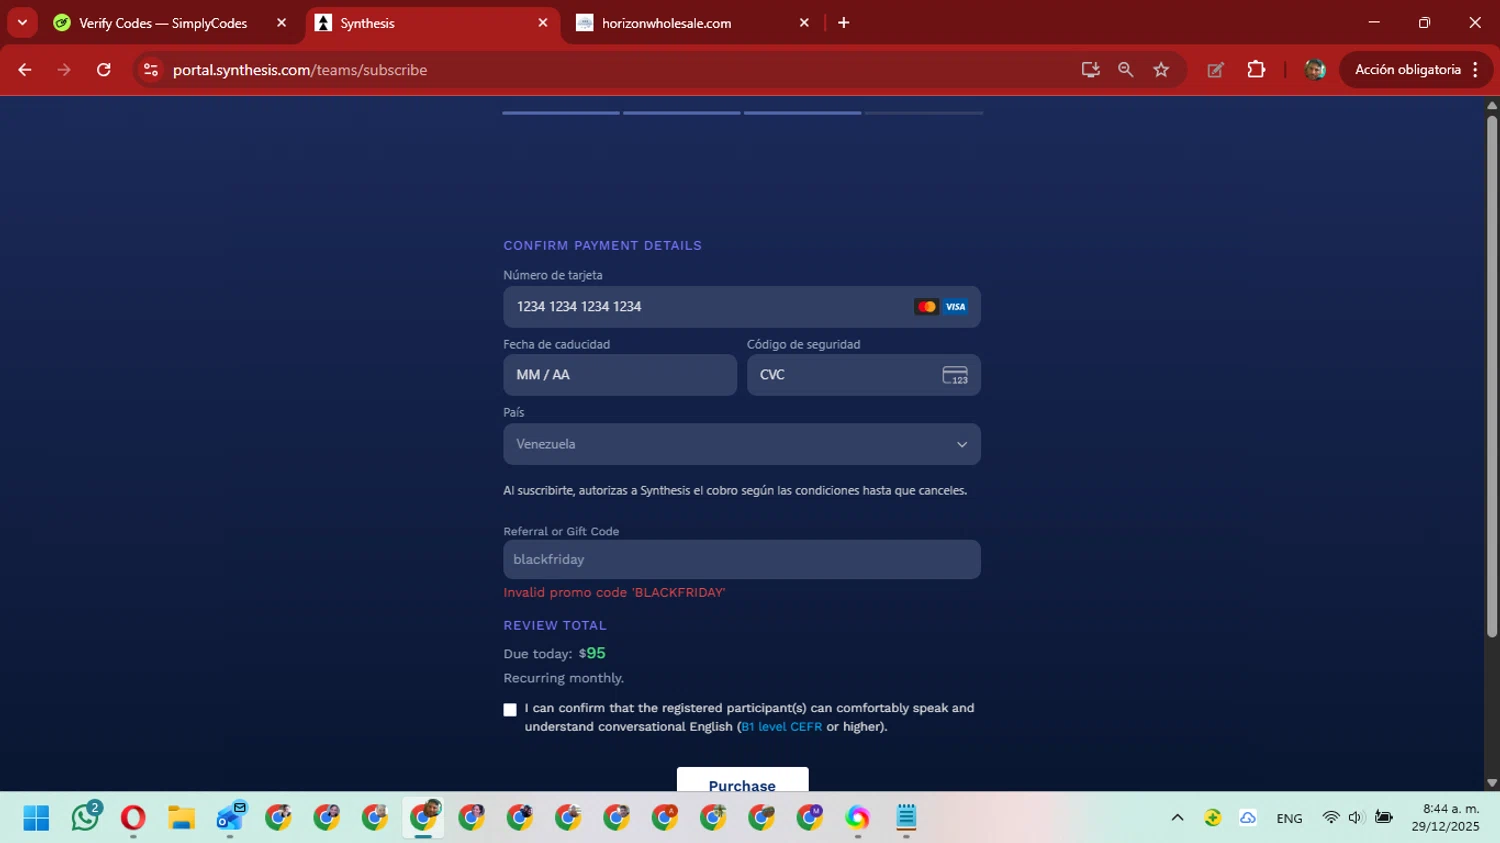Image resolution: width=1500 pixels, height=843 pixels.
Task: Click the $95 due today amount
Action: click(x=592, y=653)
